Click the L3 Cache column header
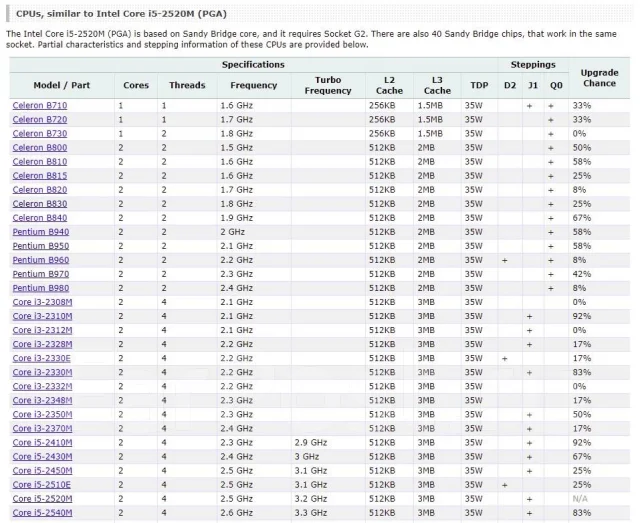The width and height of the screenshot is (640, 523). (x=437, y=85)
